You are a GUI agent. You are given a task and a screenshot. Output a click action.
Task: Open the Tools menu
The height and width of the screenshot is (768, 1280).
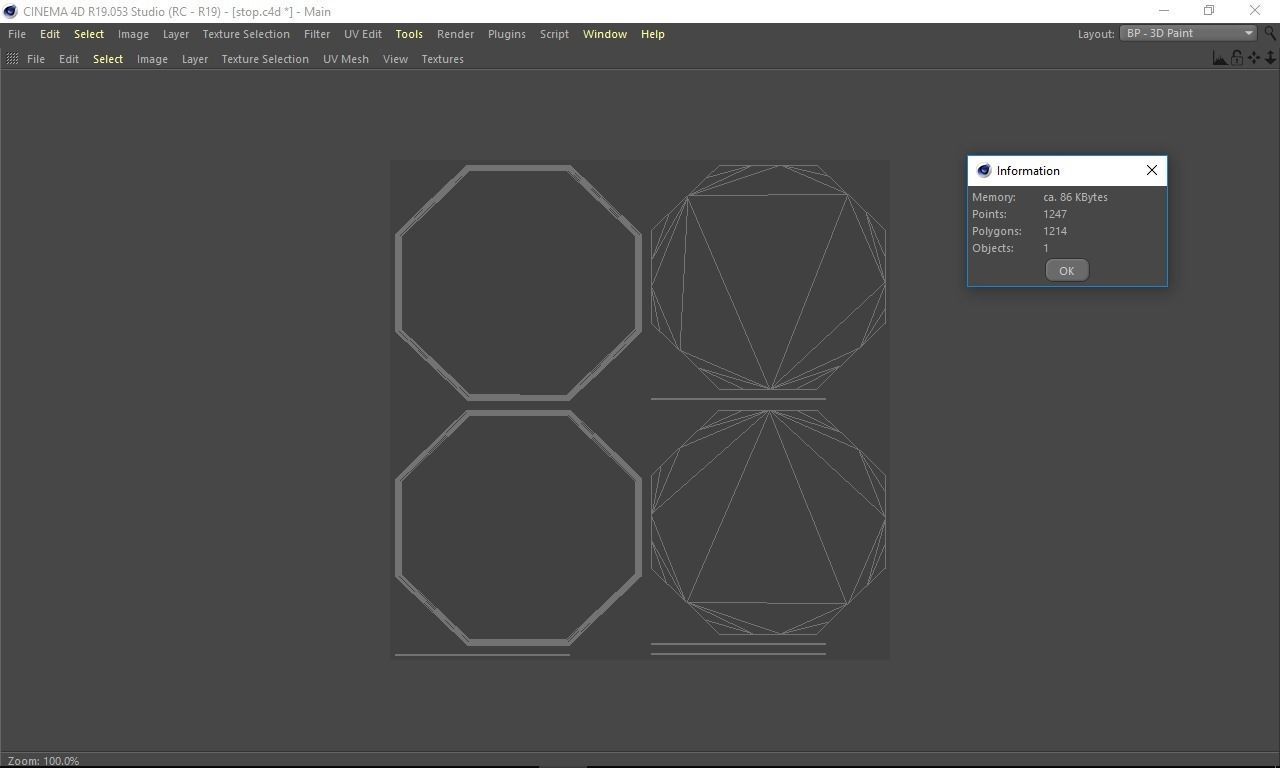pyautogui.click(x=409, y=34)
